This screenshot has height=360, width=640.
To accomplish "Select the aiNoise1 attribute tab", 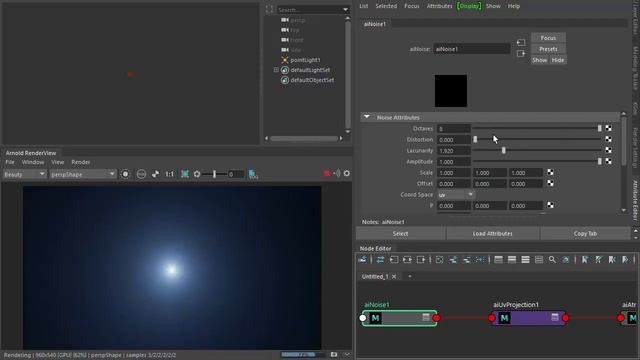I will point(375,24).
